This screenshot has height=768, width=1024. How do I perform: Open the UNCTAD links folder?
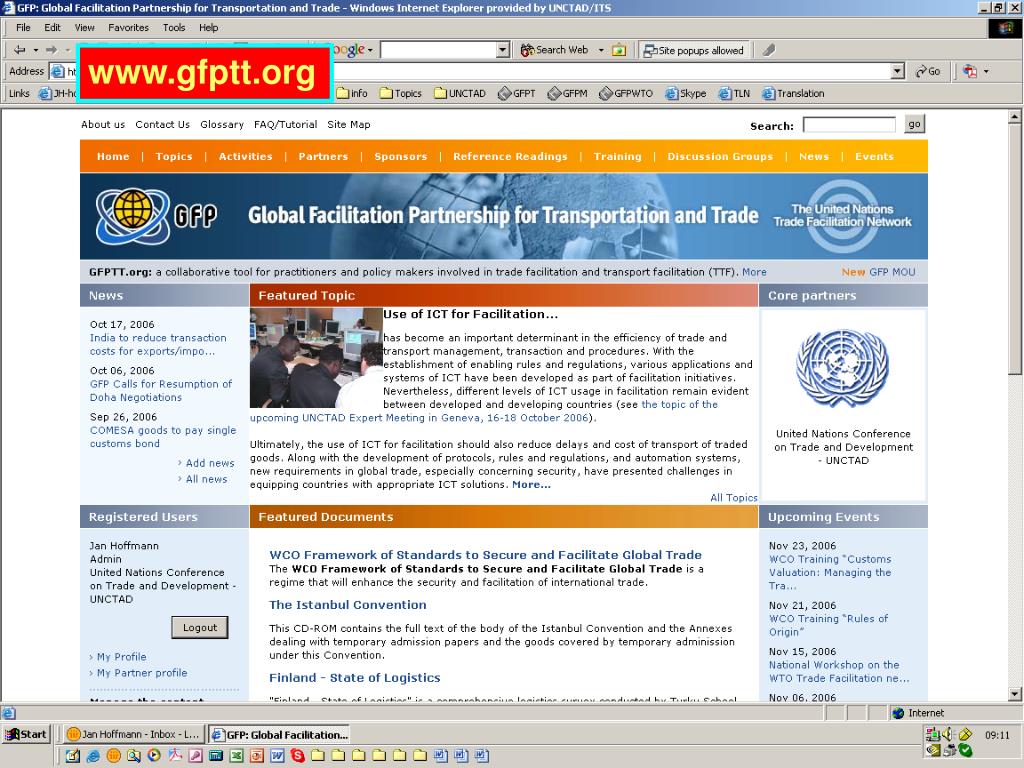pyautogui.click(x=460, y=93)
